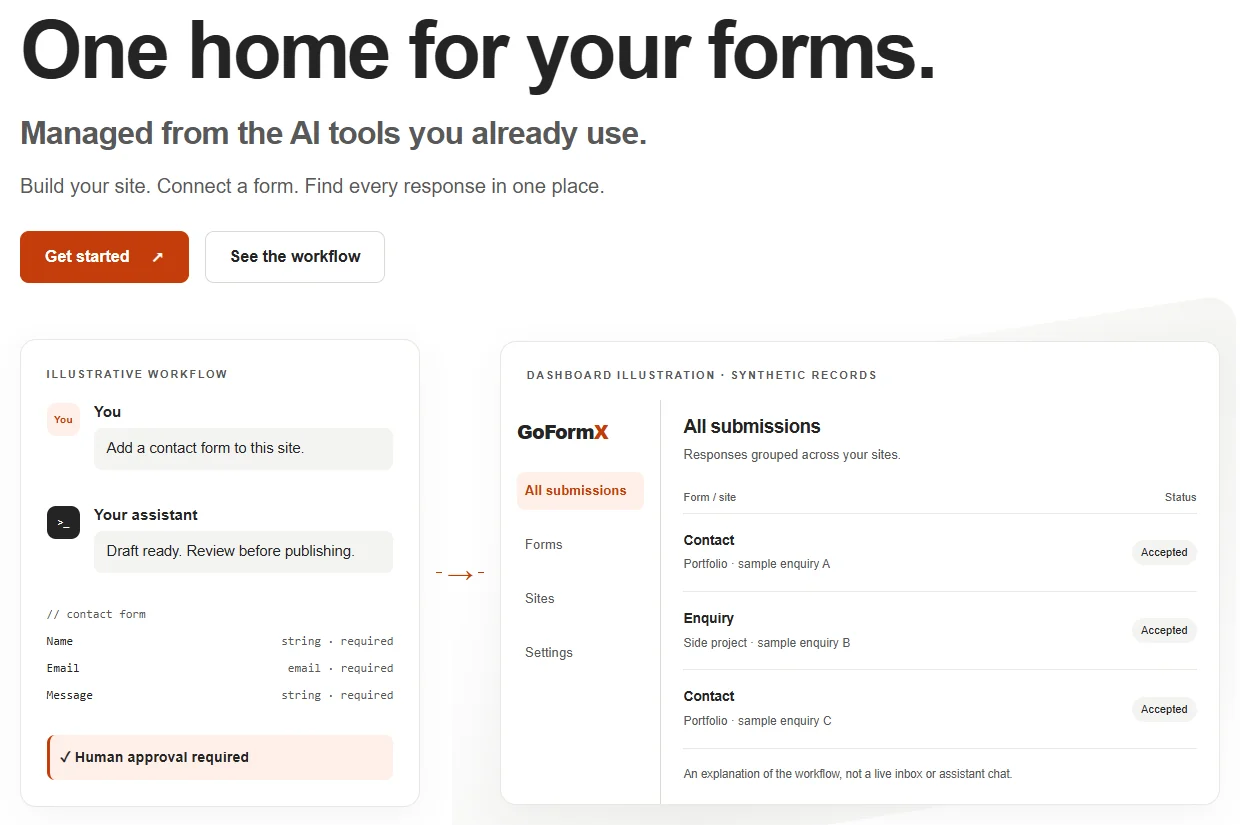Click the Accepted badge for sample enquiry C

click(x=1164, y=710)
